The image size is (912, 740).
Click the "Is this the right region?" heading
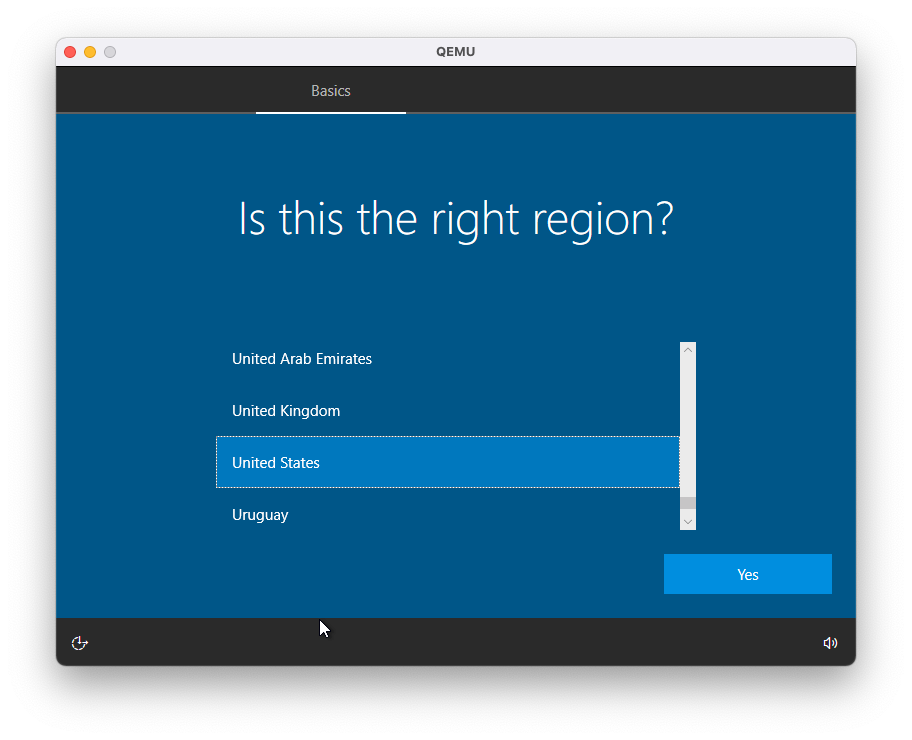pos(455,219)
